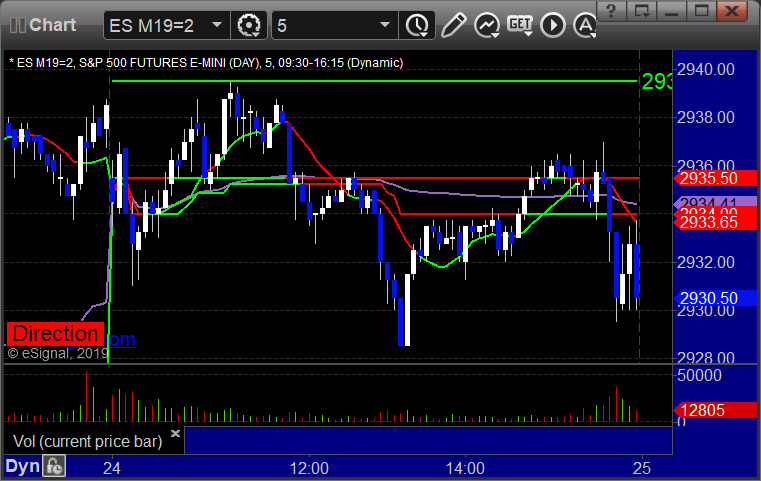This screenshot has height=481, width=761.
Task: Minimize the Chart window
Action: [671, 11]
